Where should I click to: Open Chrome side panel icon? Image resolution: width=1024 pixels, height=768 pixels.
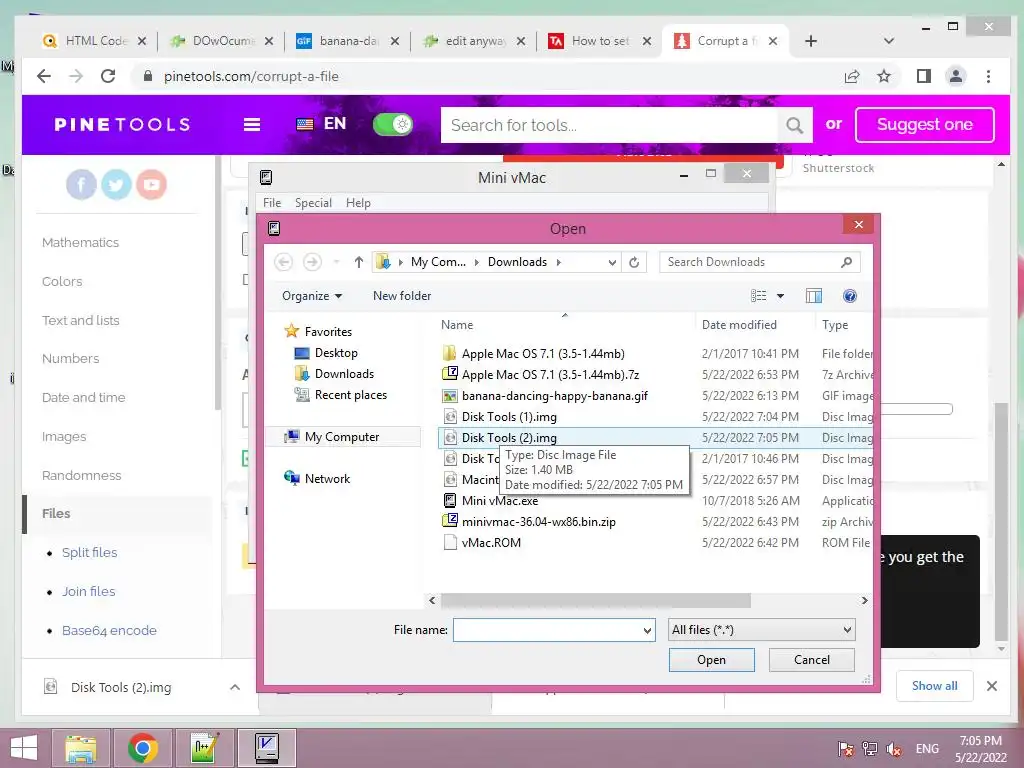(x=923, y=76)
